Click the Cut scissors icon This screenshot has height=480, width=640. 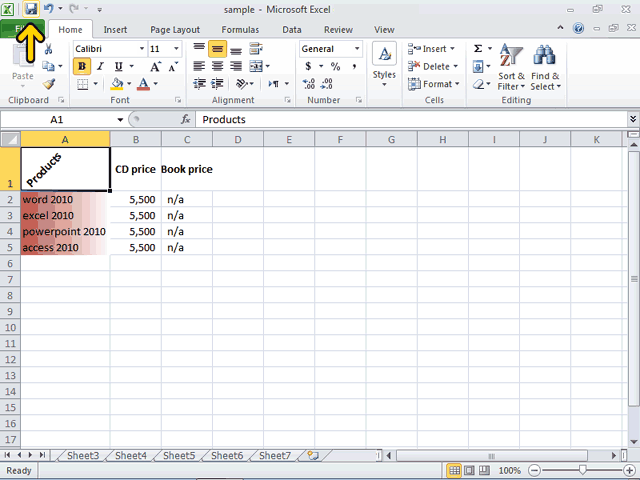[48, 49]
